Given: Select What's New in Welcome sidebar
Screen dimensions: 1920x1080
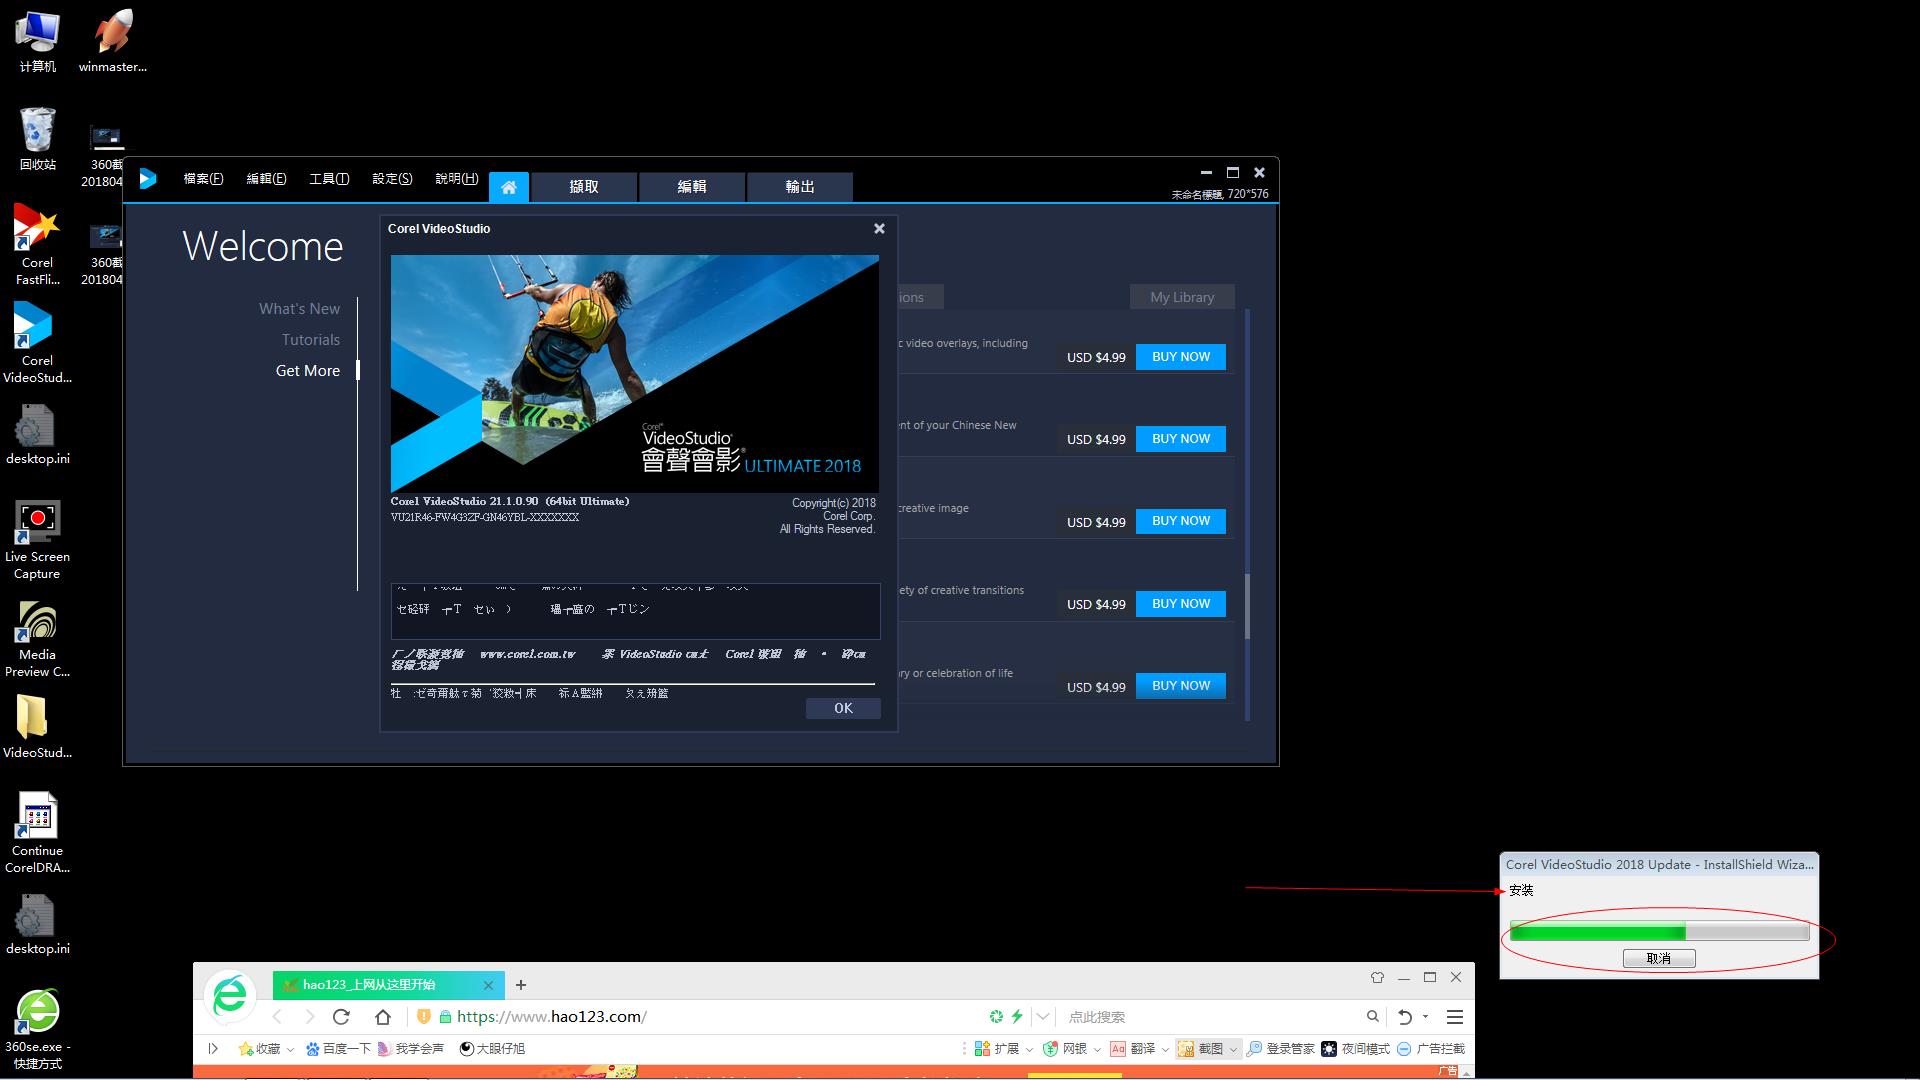Looking at the screenshot, I should [299, 309].
